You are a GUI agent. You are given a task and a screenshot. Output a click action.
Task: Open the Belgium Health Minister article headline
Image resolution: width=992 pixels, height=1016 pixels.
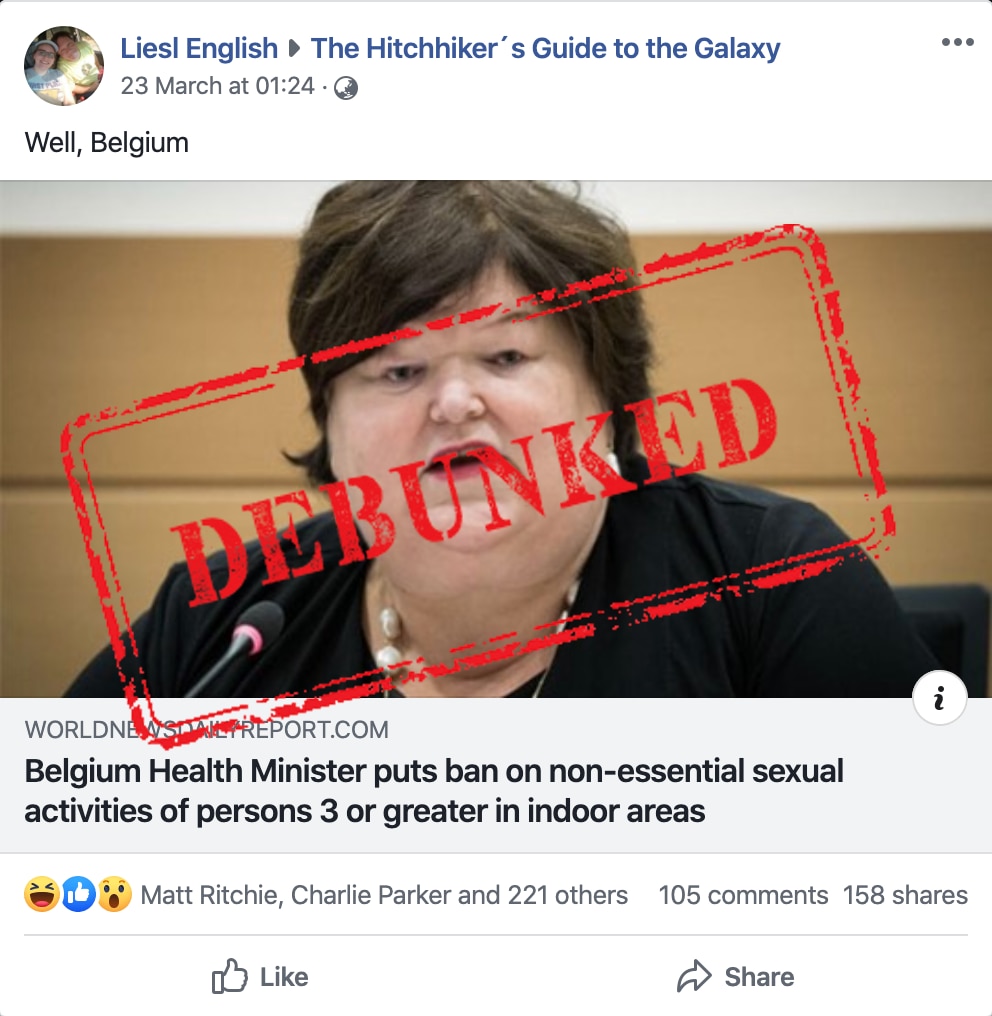434,791
